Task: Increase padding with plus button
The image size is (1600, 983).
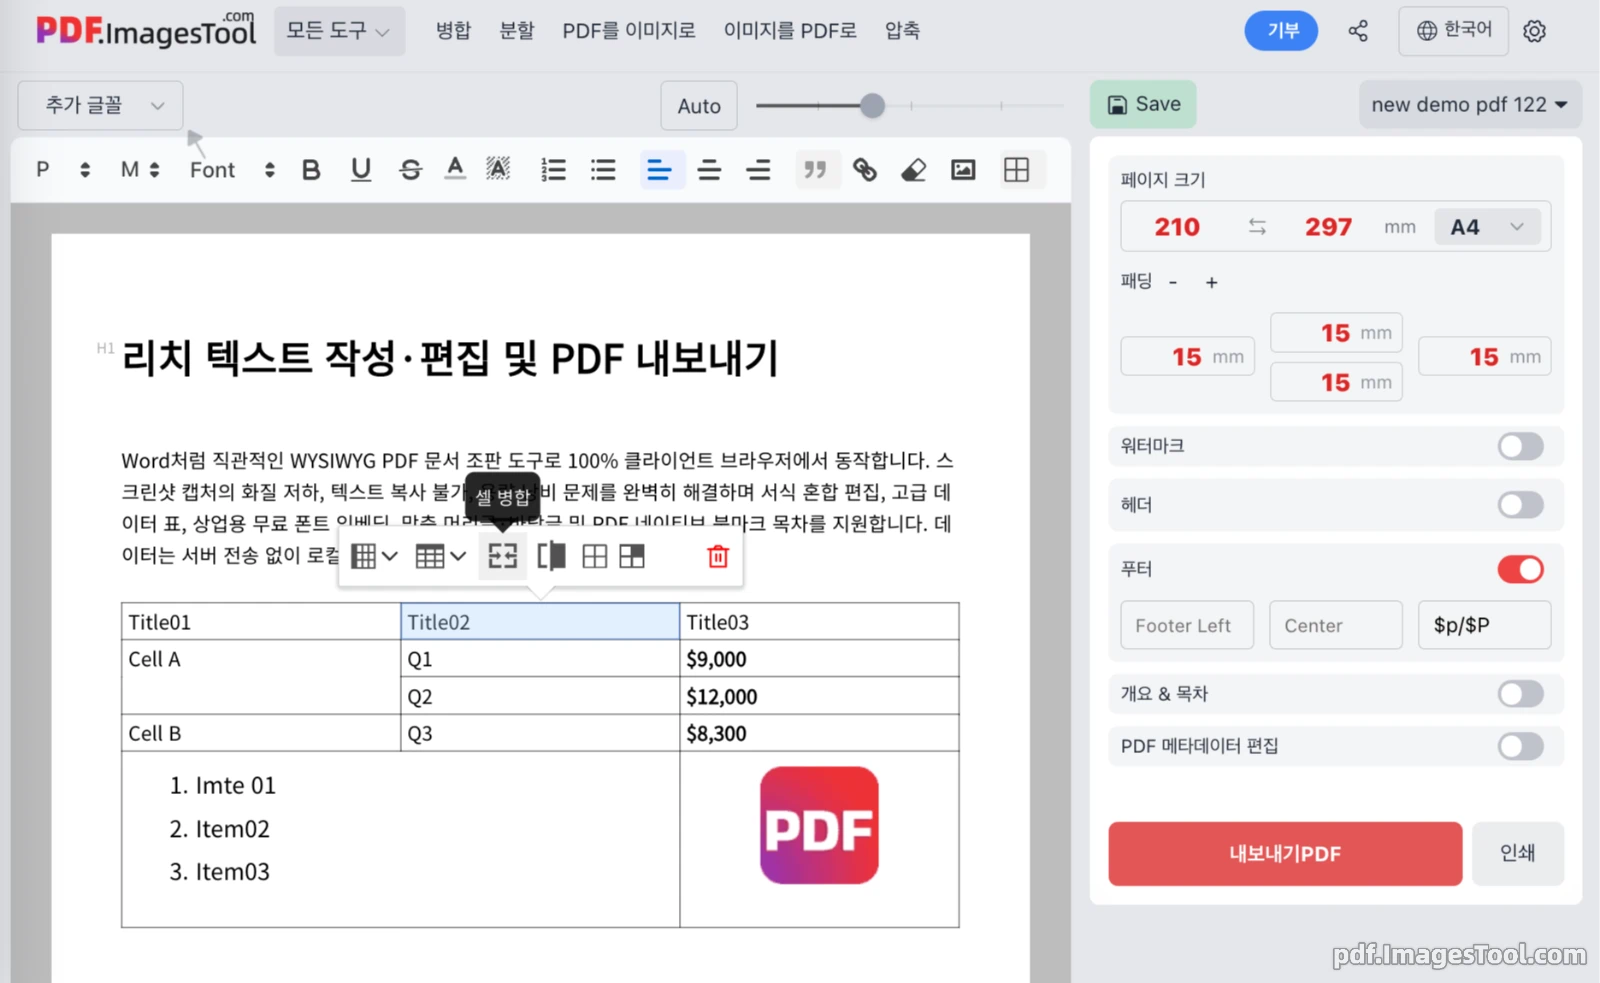Action: (1211, 283)
